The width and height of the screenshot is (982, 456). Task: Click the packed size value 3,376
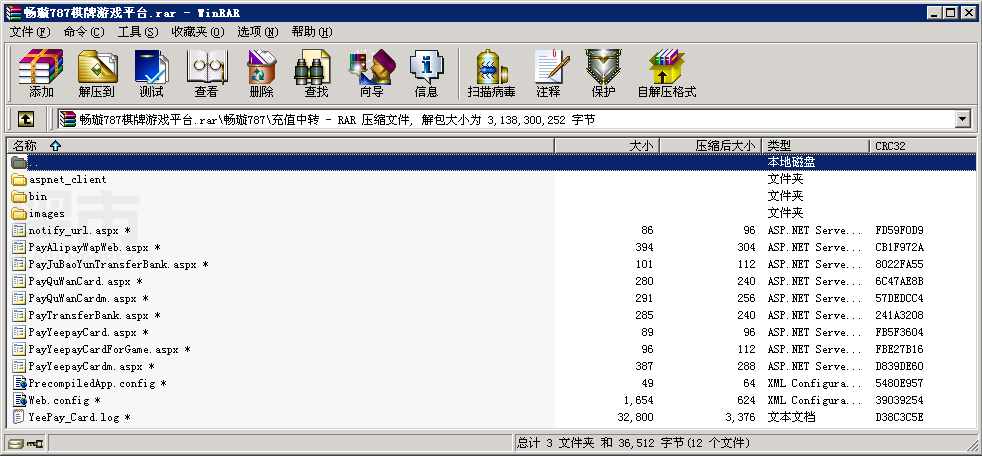pyautogui.click(x=740, y=417)
